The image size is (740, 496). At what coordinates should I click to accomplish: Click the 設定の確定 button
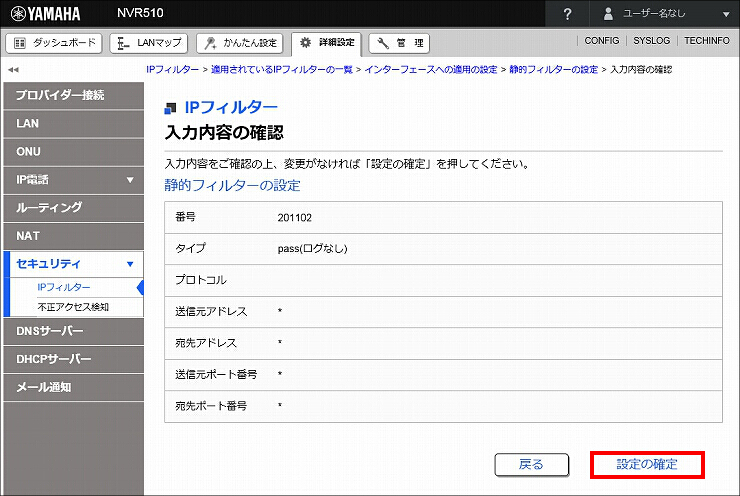647,465
